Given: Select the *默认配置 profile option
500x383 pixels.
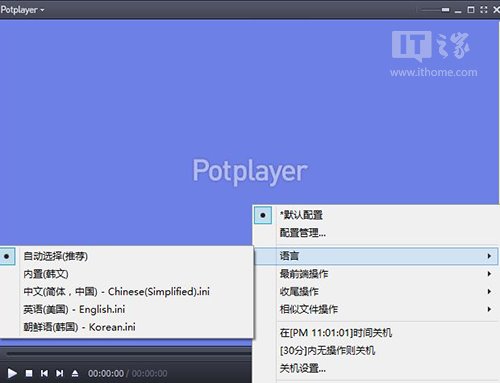Looking at the screenshot, I should click(x=376, y=215).
